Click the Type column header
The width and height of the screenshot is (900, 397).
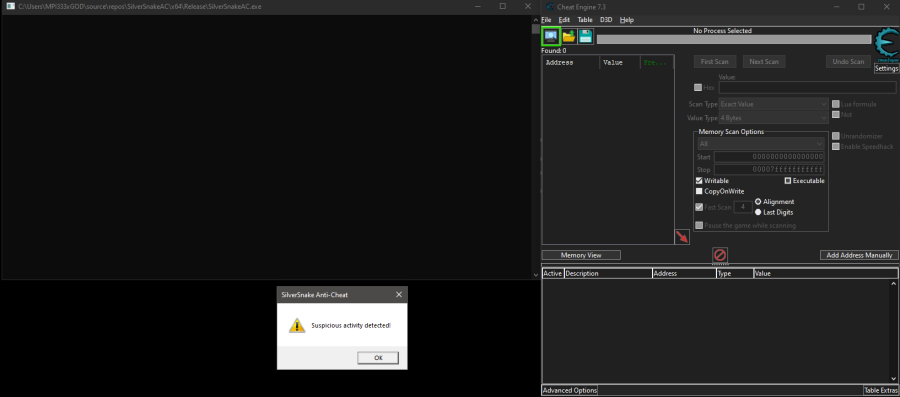[x=735, y=274]
